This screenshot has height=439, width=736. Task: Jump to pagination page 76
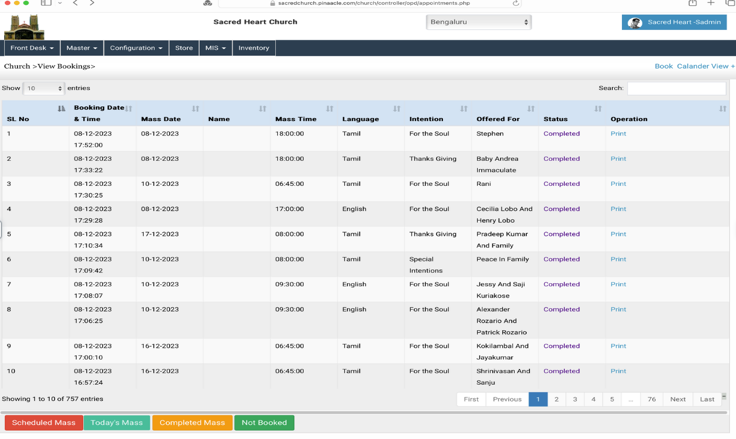click(652, 400)
